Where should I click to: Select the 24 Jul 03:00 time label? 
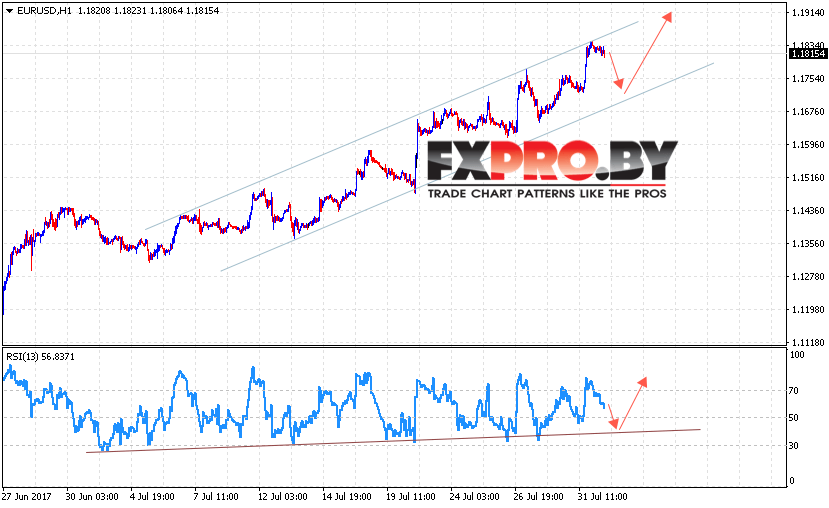pos(475,497)
